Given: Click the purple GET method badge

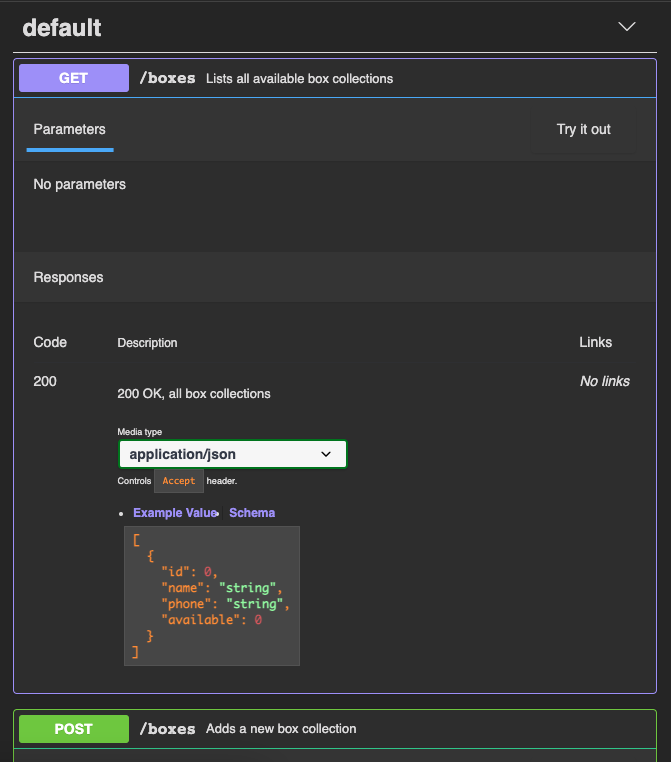Looking at the screenshot, I should 74,78.
